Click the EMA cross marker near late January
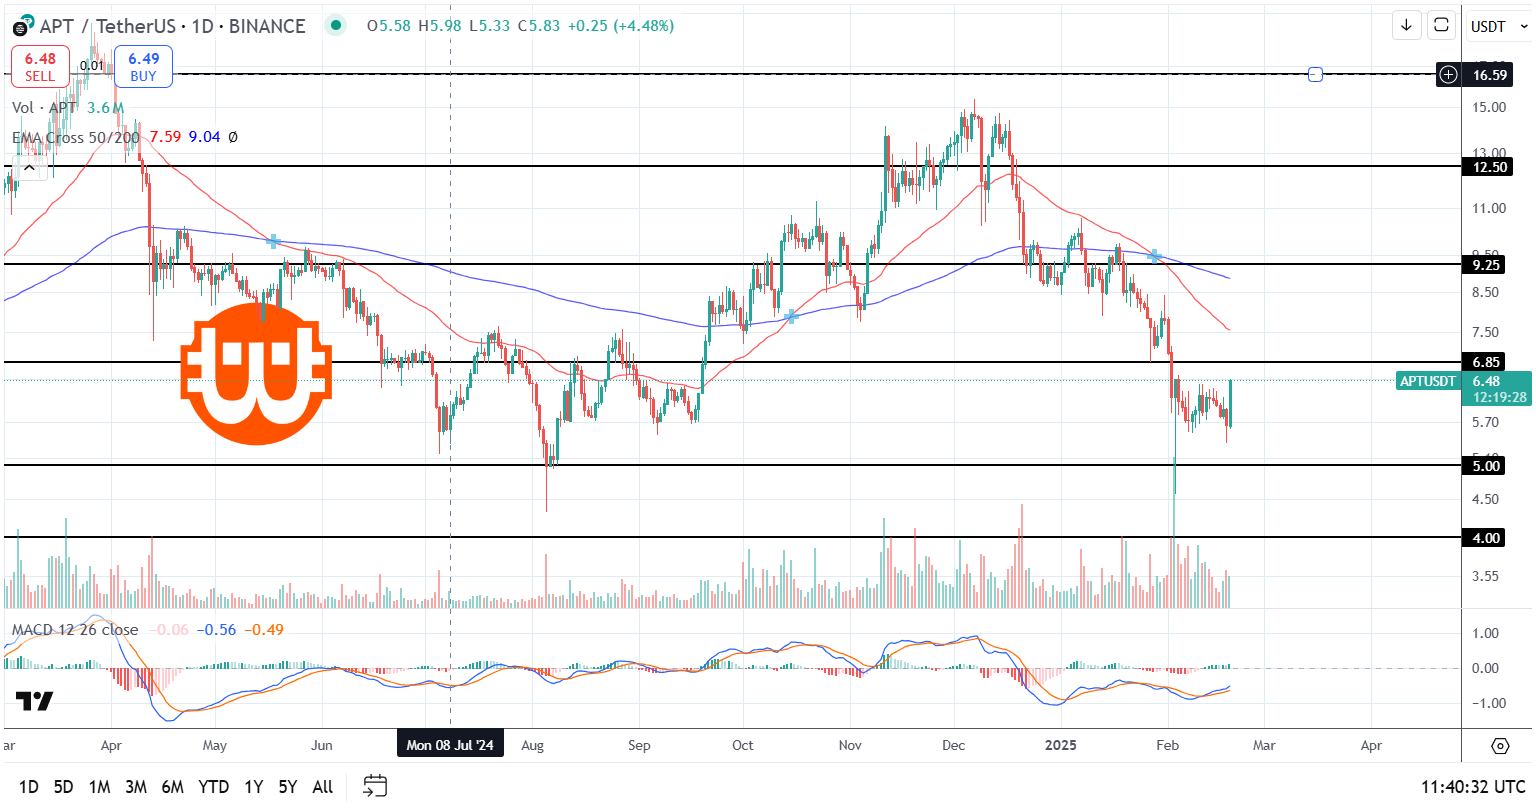 coord(1154,256)
